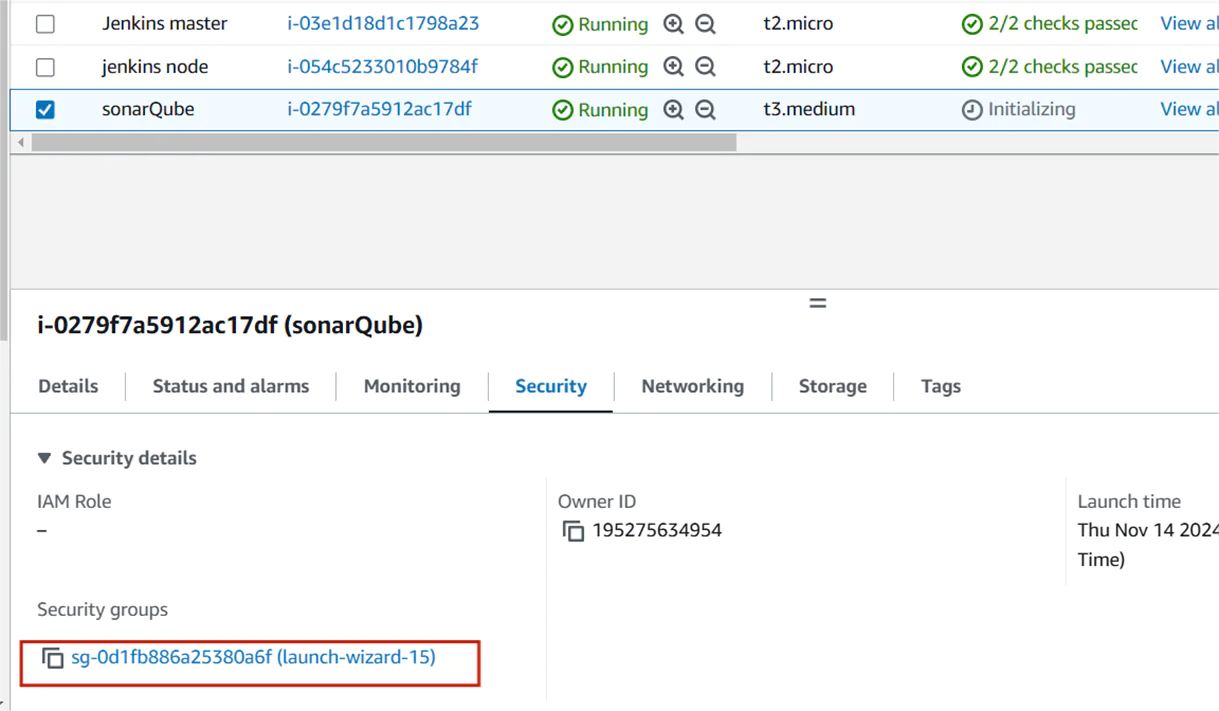Zoom out icon in Jenkins master row
Image resolution: width=1219 pixels, height=711 pixels.
point(705,24)
